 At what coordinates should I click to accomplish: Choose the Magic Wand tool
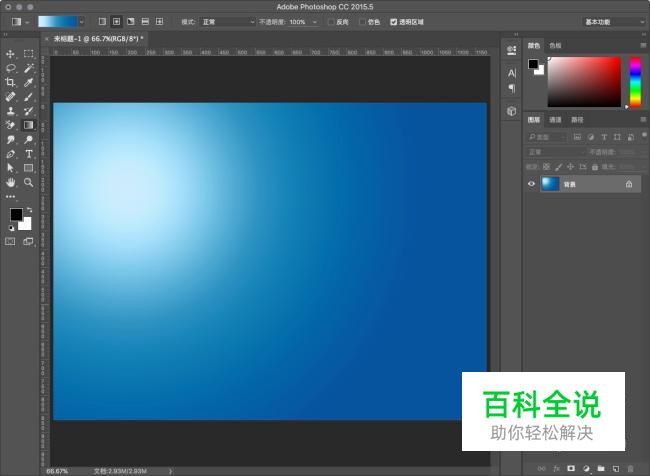coord(29,68)
